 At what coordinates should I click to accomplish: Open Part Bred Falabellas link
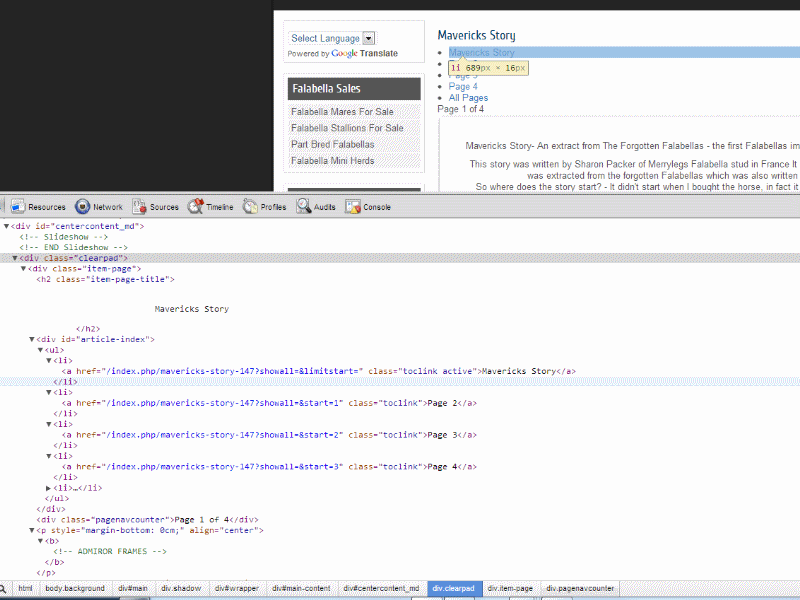(333, 144)
